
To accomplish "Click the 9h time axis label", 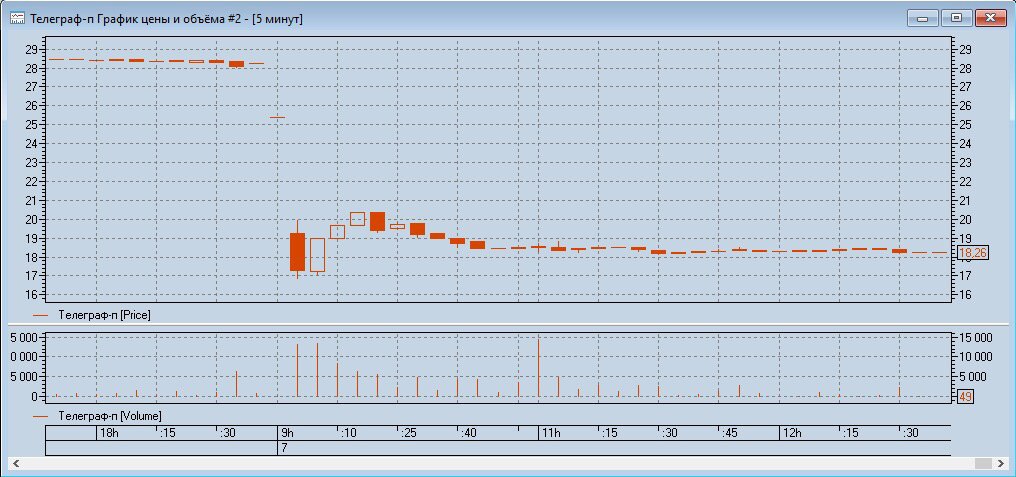I will tap(287, 433).
